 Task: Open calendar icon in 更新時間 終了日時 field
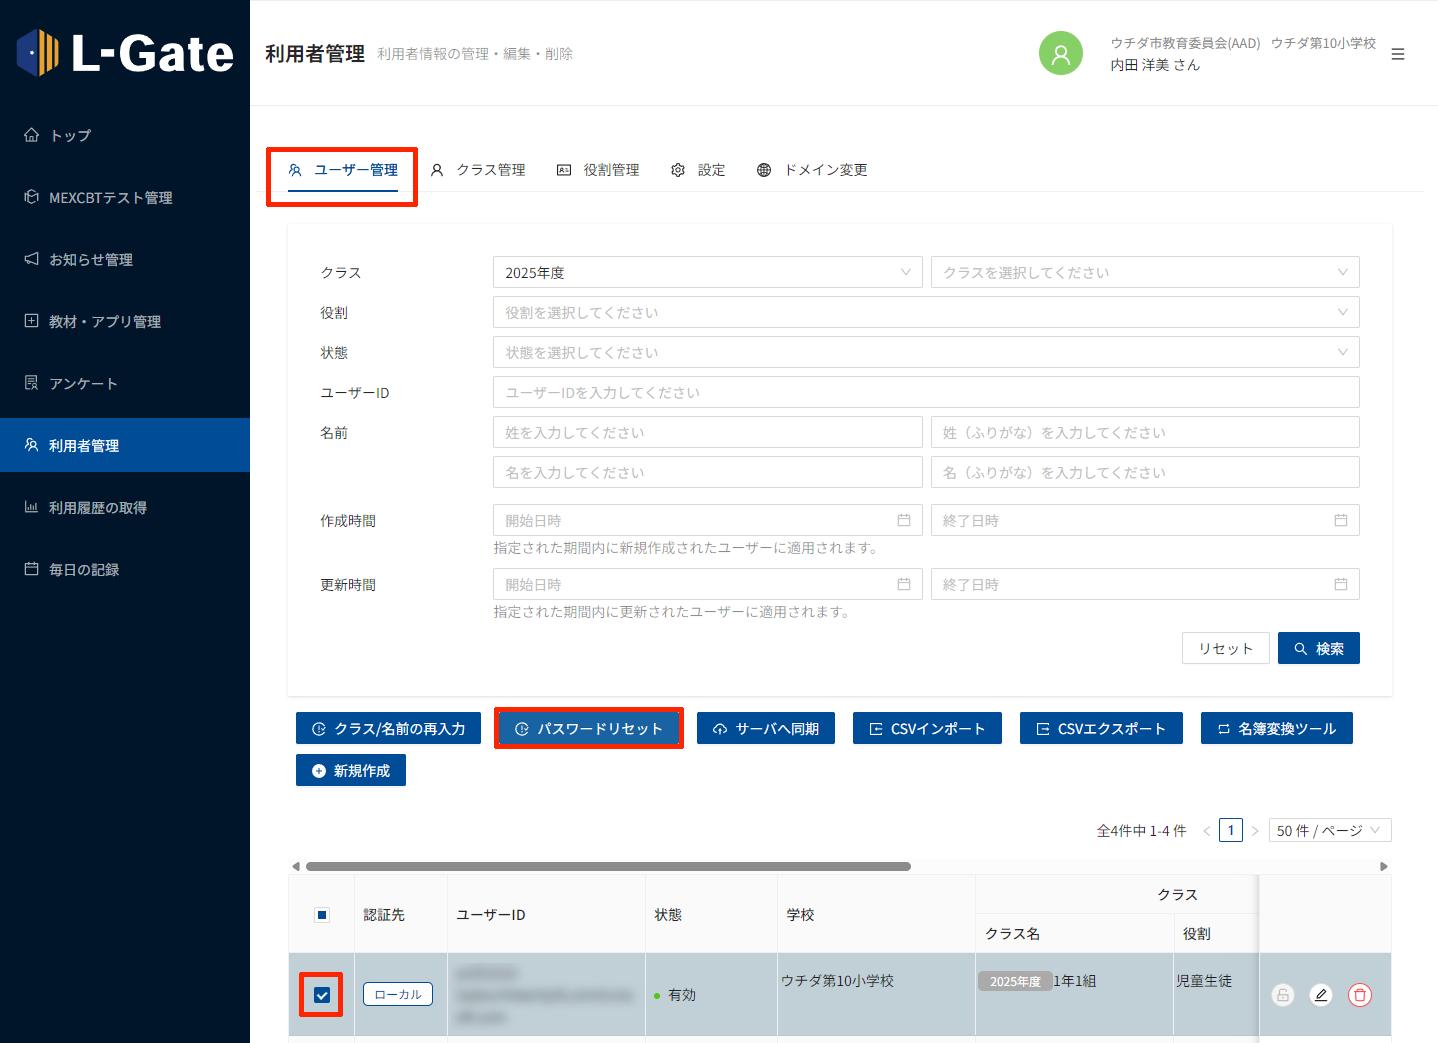[1340, 584]
